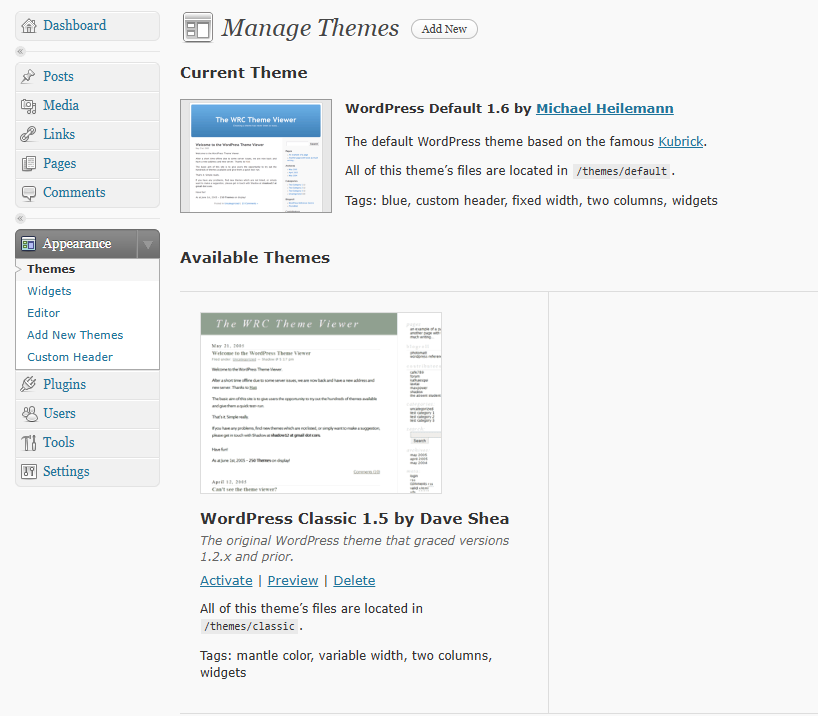
Task: Select Add New Themes in submenu
Action: pyautogui.click(x=75, y=335)
